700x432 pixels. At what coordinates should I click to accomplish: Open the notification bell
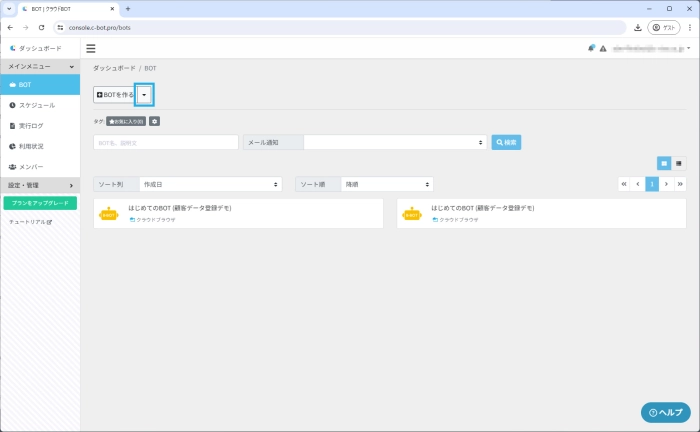pos(592,48)
